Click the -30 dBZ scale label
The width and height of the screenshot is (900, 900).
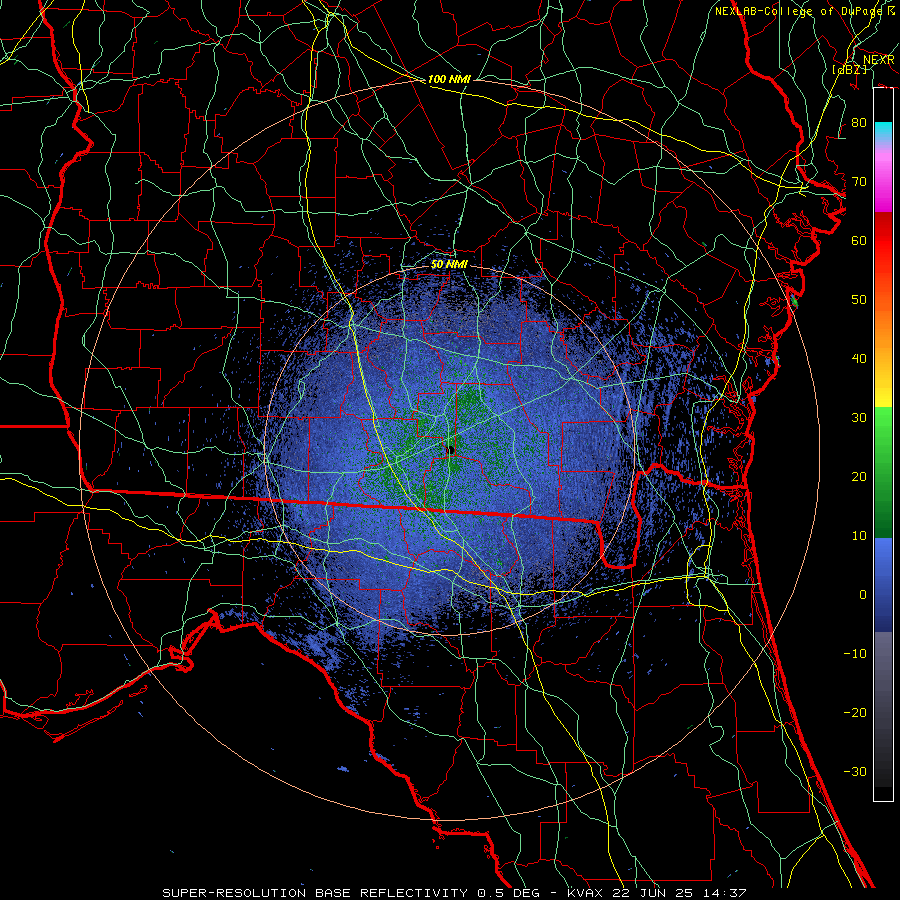855,771
